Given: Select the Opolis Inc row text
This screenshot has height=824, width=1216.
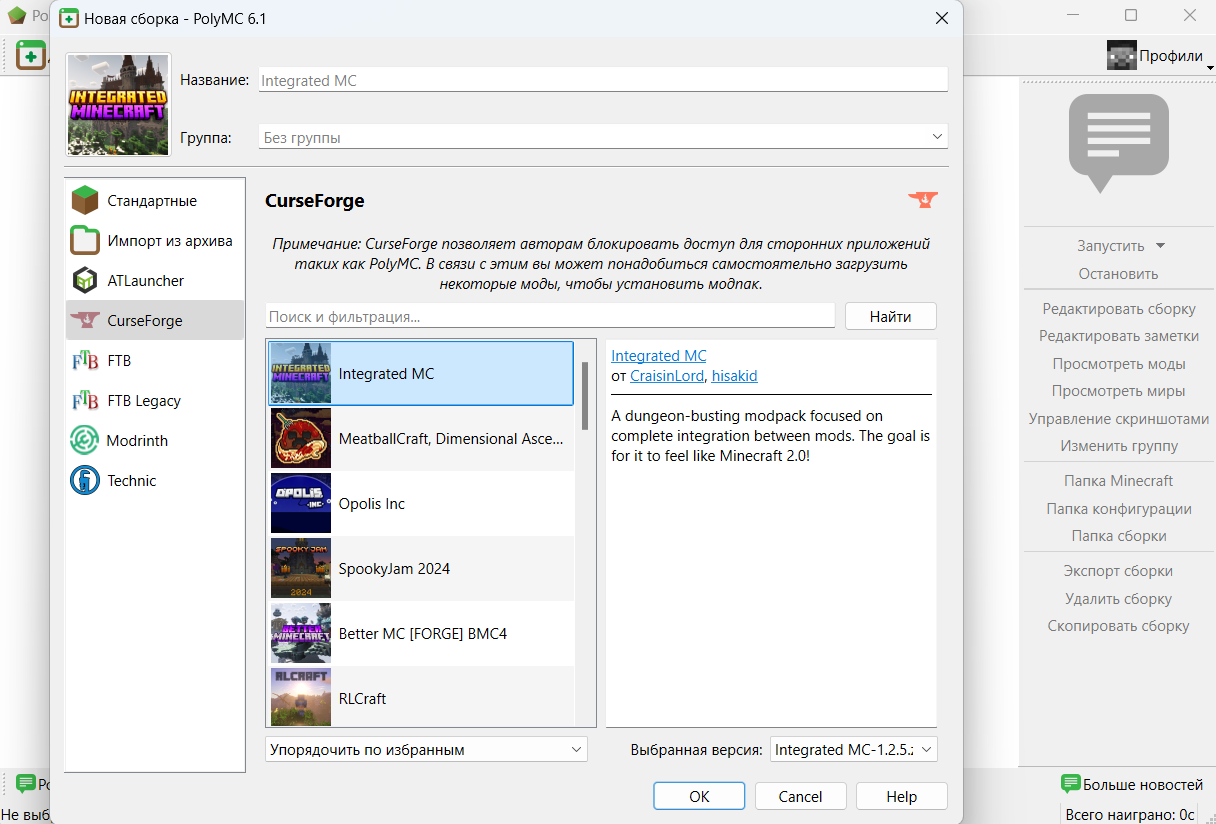Looking at the screenshot, I should point(372,503).
